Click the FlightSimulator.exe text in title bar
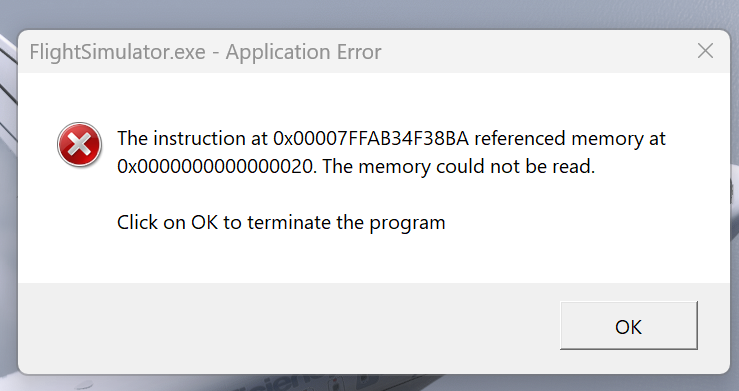This screenshot has height=391, width=739. coord(117,52)
